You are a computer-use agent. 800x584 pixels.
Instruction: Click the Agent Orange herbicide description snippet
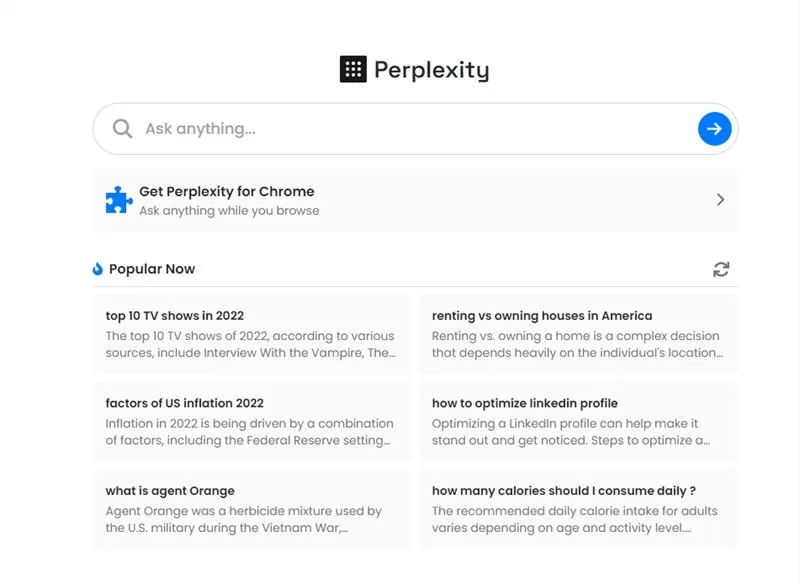coord(244,519)
